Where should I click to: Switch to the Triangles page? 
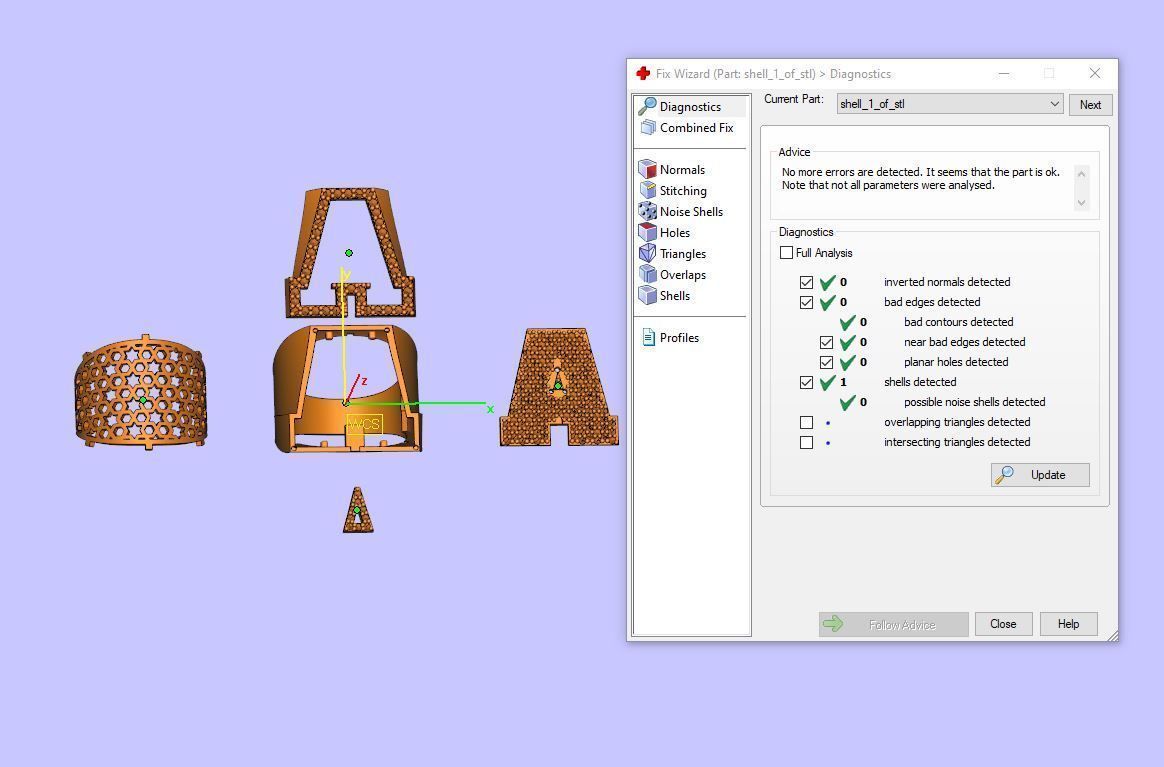pos(683,254)
